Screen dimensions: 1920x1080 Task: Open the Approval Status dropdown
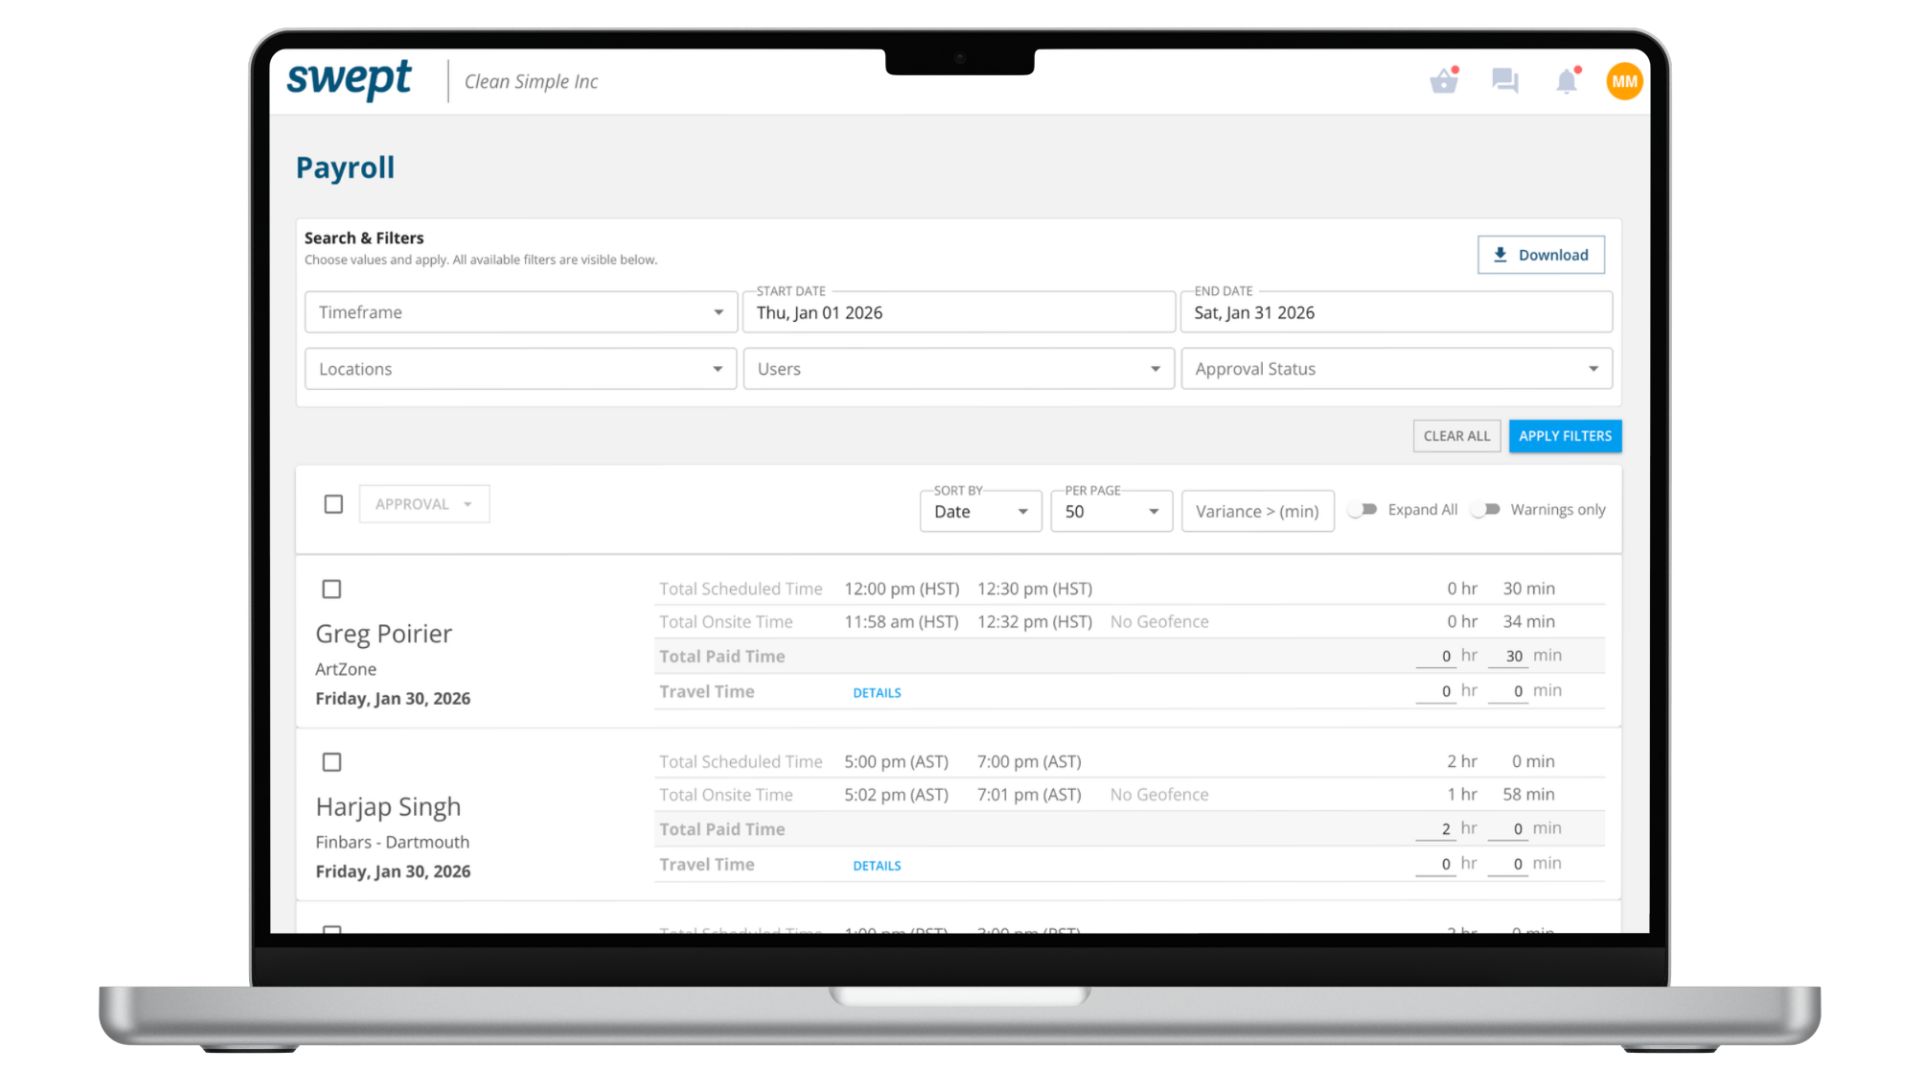[x=1397, y=369]
